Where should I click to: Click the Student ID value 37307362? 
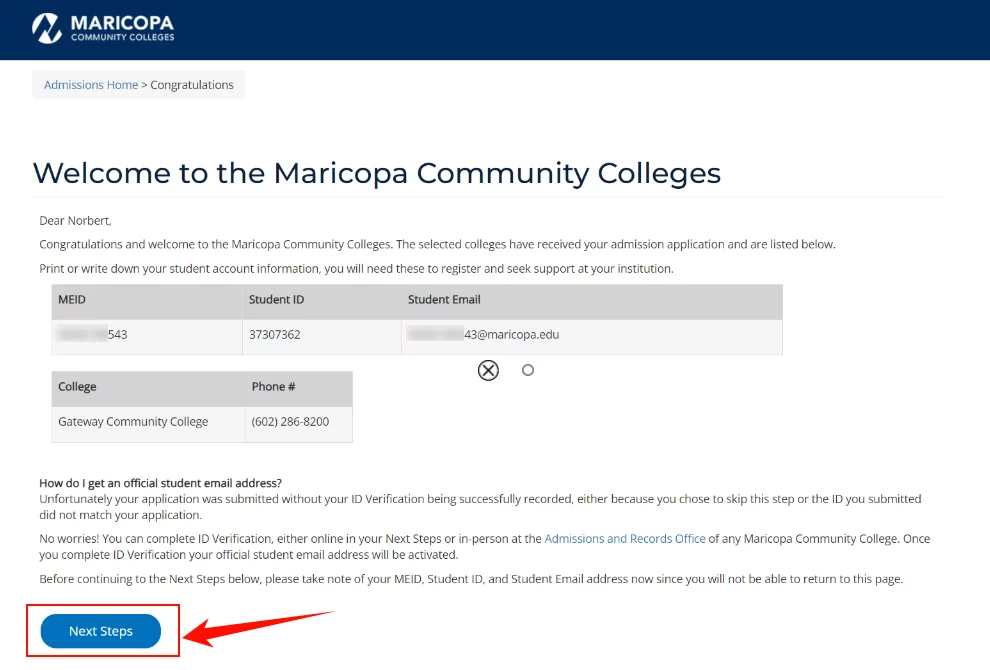click(x=274, y=335)
